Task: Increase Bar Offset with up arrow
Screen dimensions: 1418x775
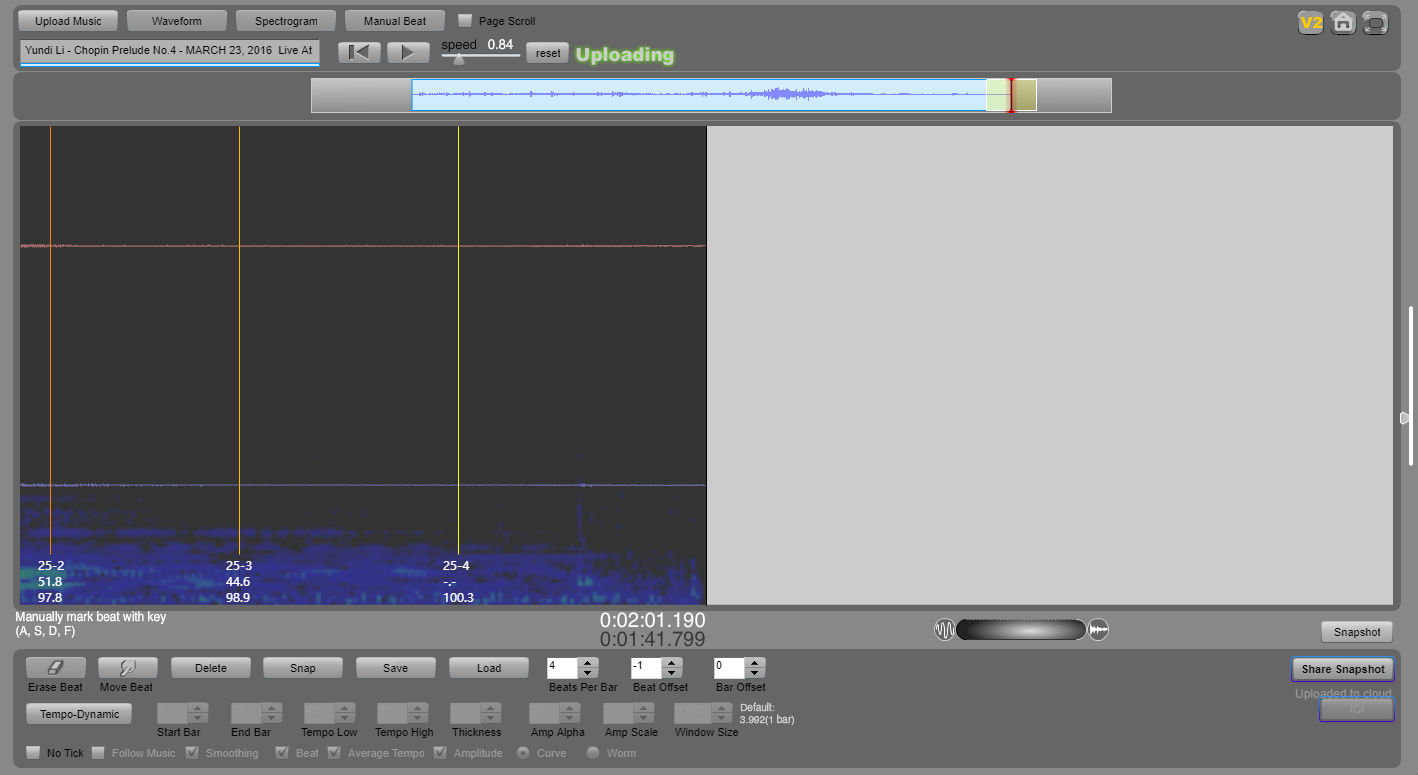Action: click(755, 663)
